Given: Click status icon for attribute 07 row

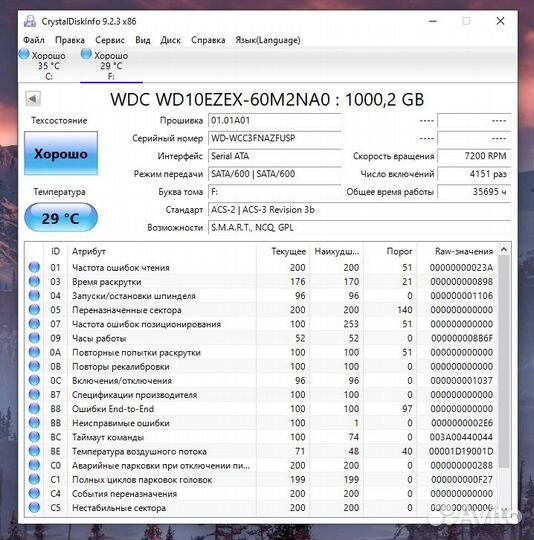Looking at the screenshot, I should point(34,324).
